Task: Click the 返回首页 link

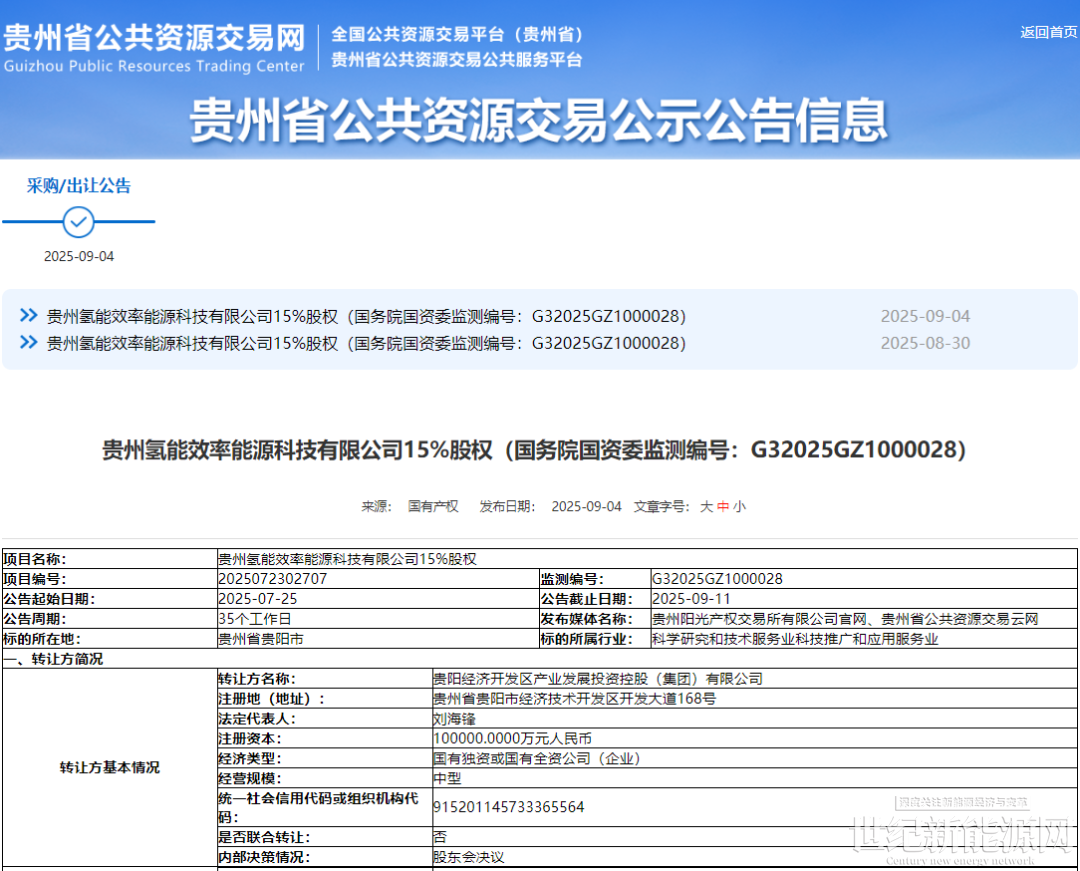Action: (1048, 32)
